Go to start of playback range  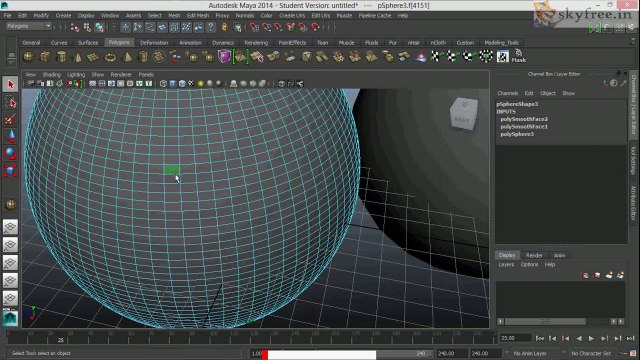coord(540,338)
